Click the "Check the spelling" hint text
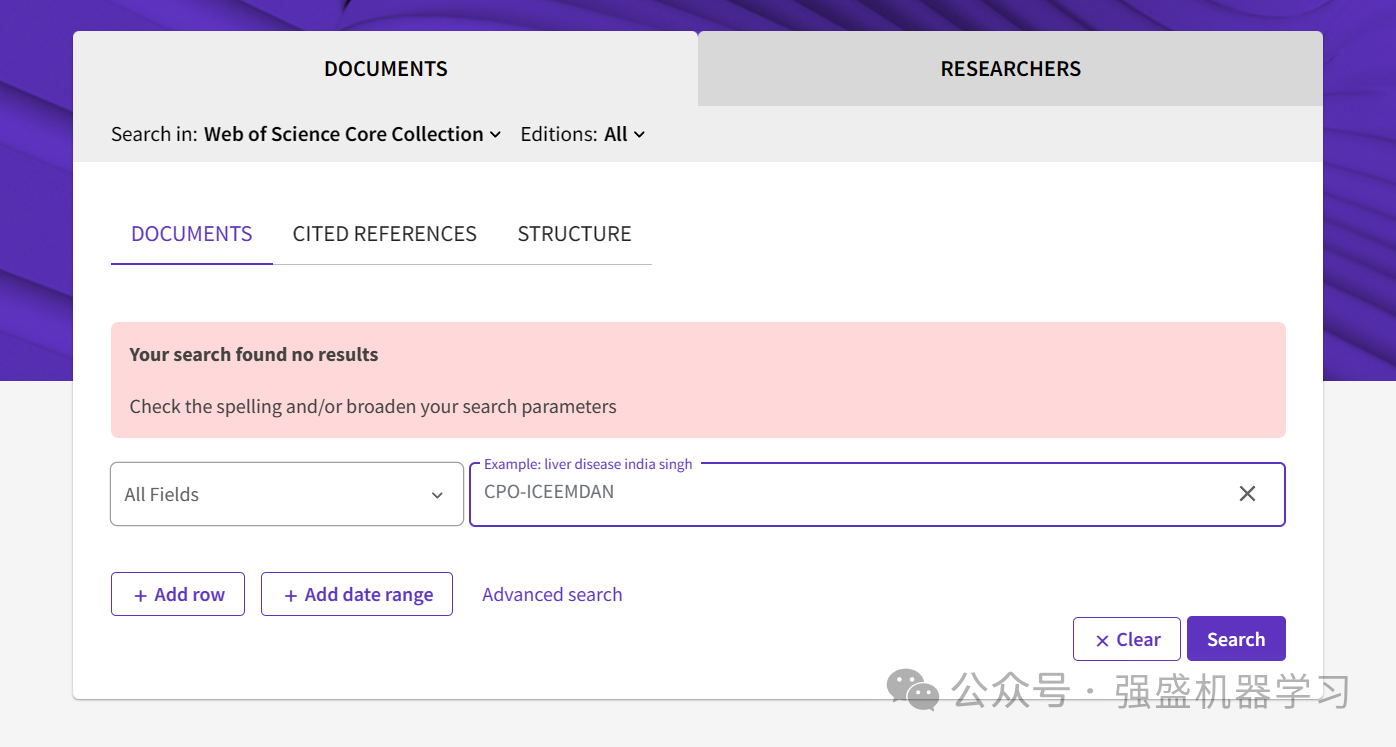Image resolution: width=1396 pixels, height=747 pixels. pyautogui.click(x=373, y=406)
